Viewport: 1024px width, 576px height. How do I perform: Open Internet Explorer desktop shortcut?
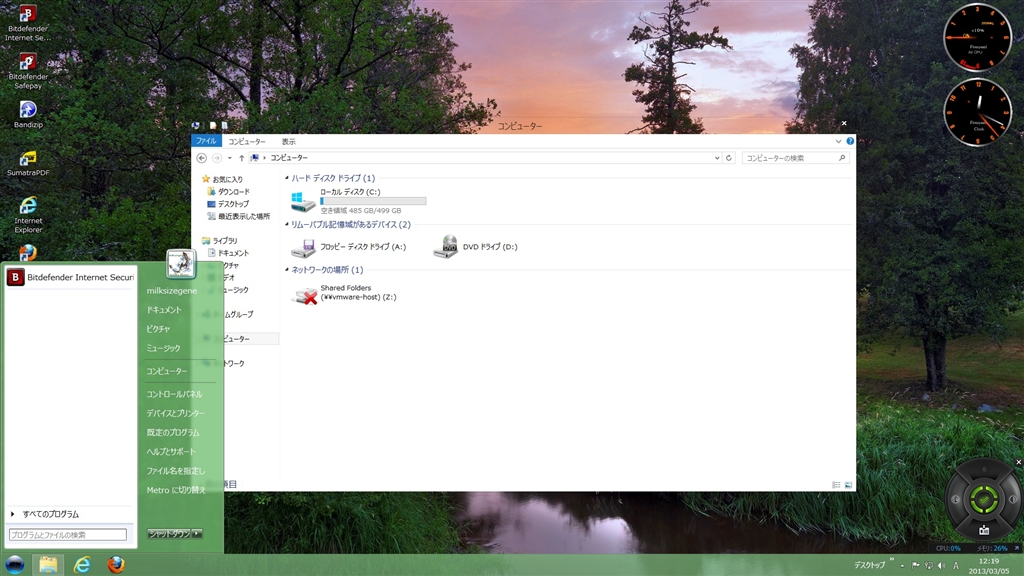27,214
